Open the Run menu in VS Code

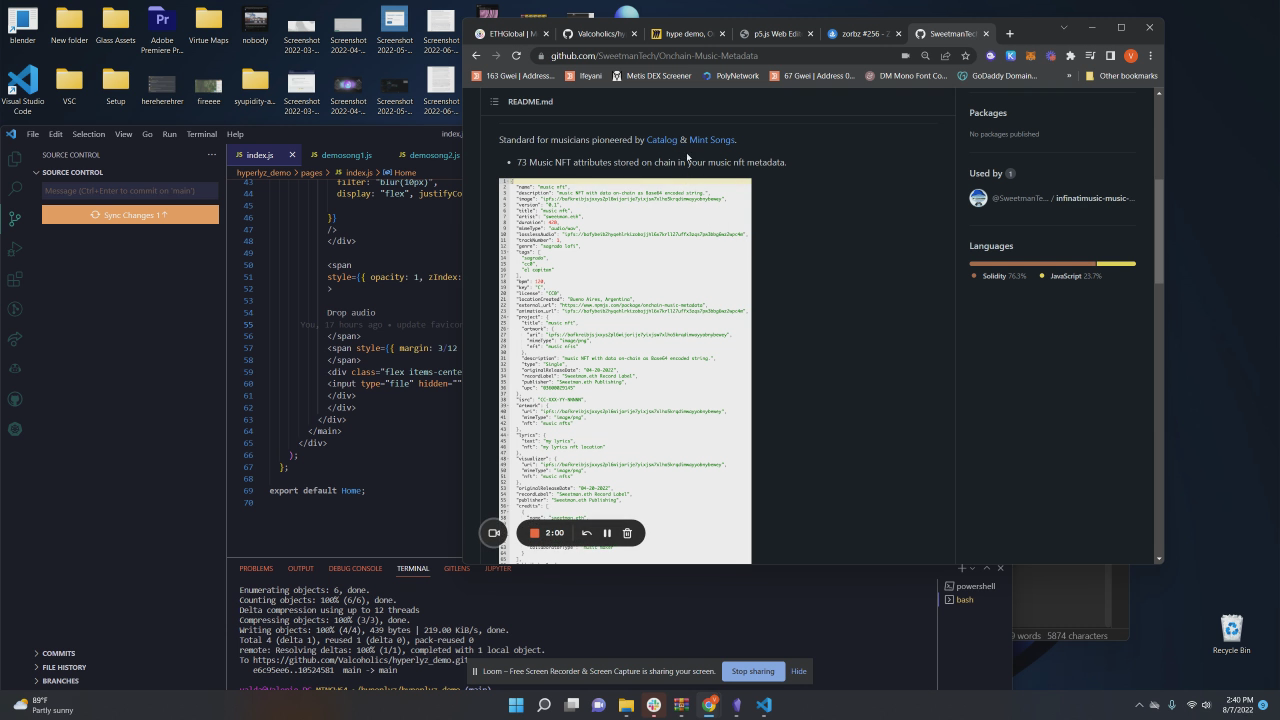click(x=169, y=134)
